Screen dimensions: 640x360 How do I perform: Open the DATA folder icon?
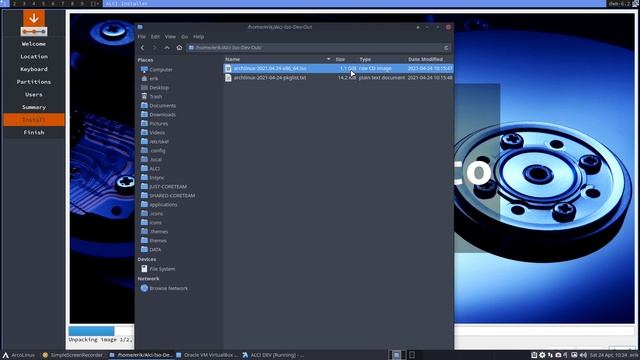[144, 249]
